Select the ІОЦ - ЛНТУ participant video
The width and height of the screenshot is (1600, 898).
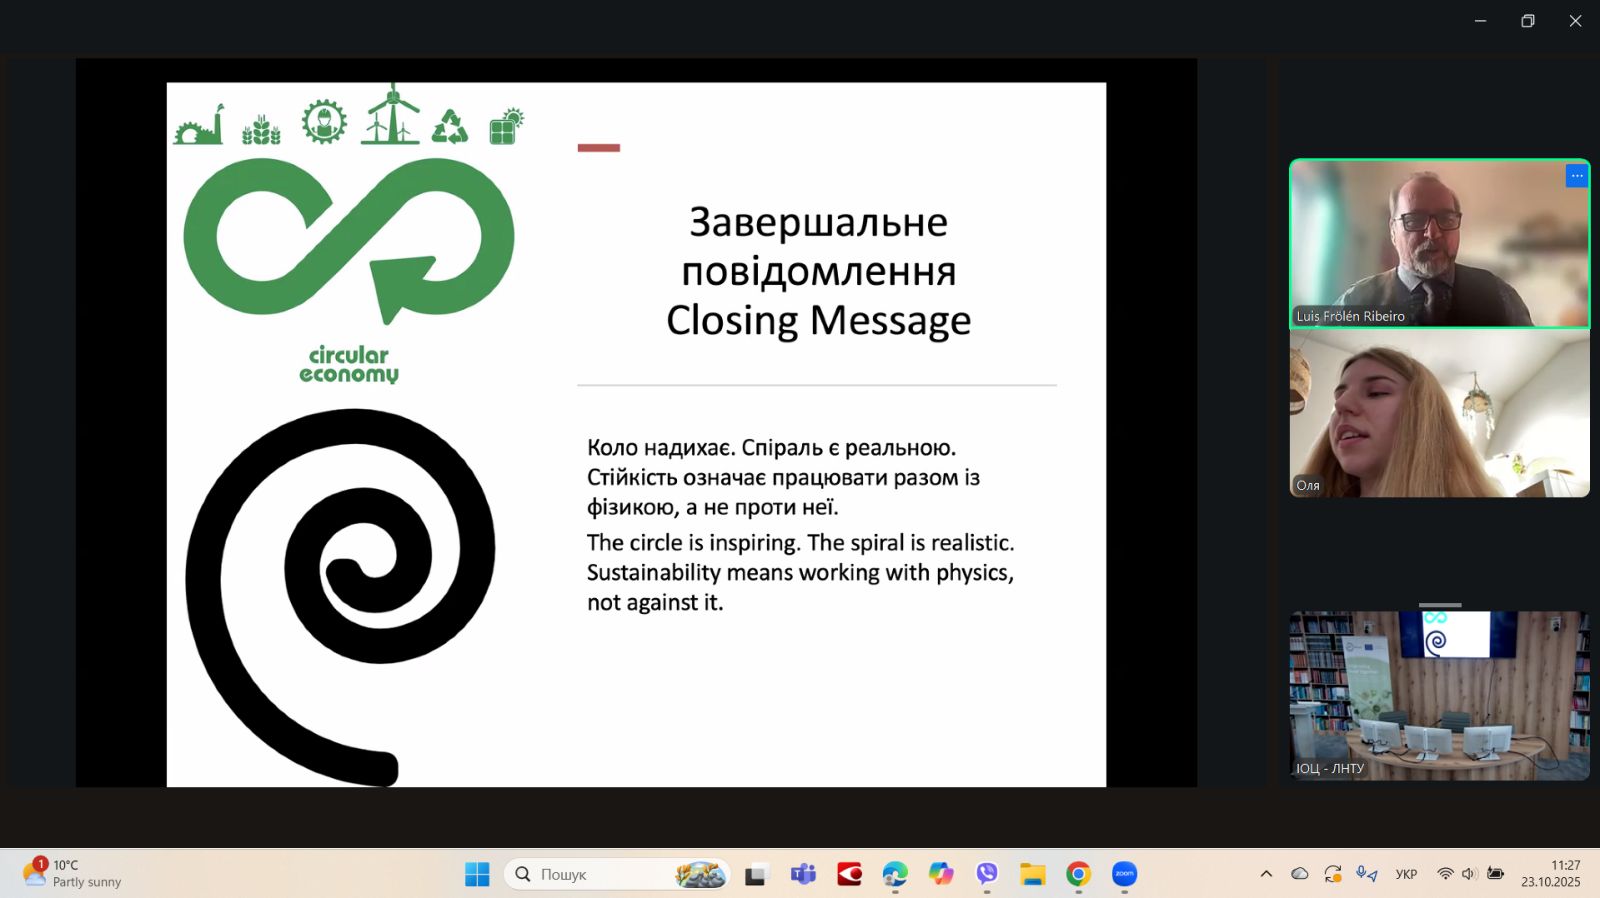(1439, 695)
